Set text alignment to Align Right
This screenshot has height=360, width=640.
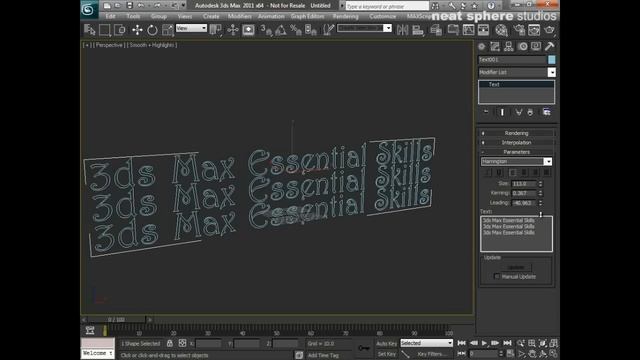(535, 172)
